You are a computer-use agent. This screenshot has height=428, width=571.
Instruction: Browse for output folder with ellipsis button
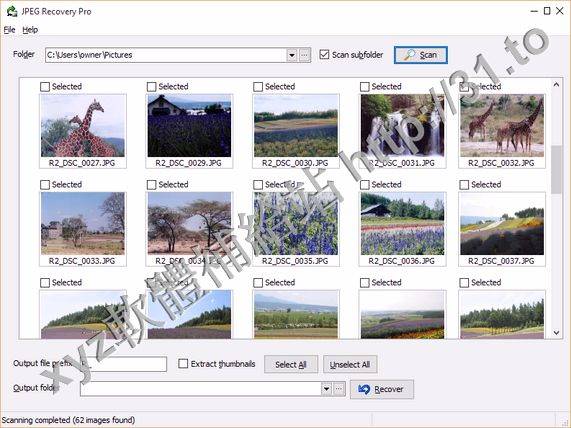(339, 389)
